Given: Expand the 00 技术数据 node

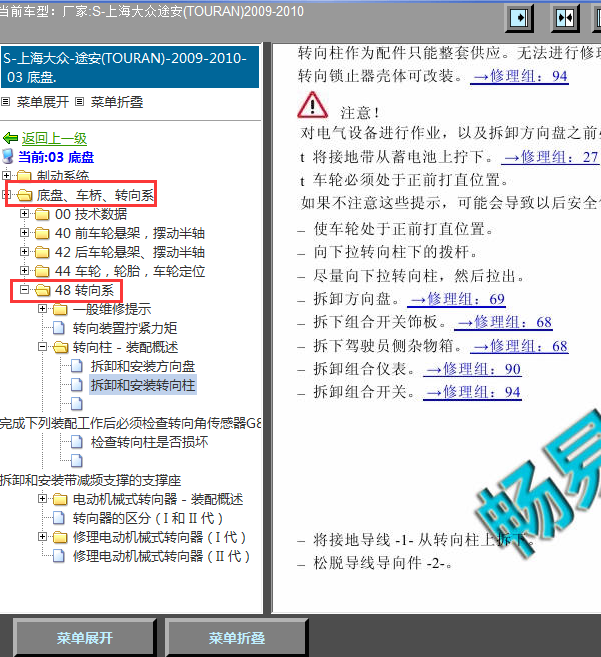Looking at the screenshot, I should point(24,213).
